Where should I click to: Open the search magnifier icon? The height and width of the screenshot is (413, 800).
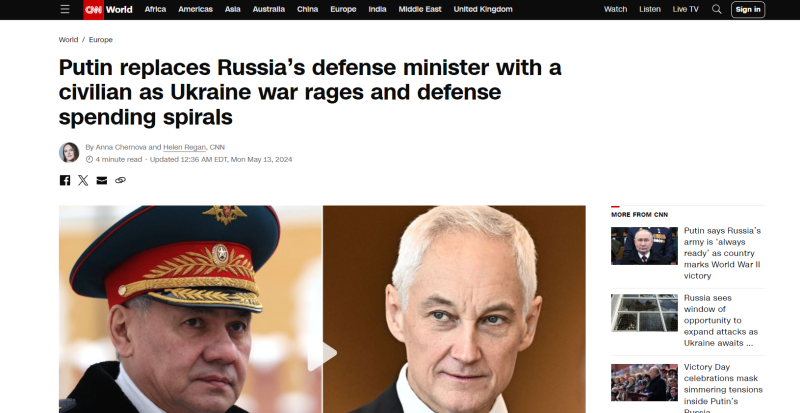717,9
